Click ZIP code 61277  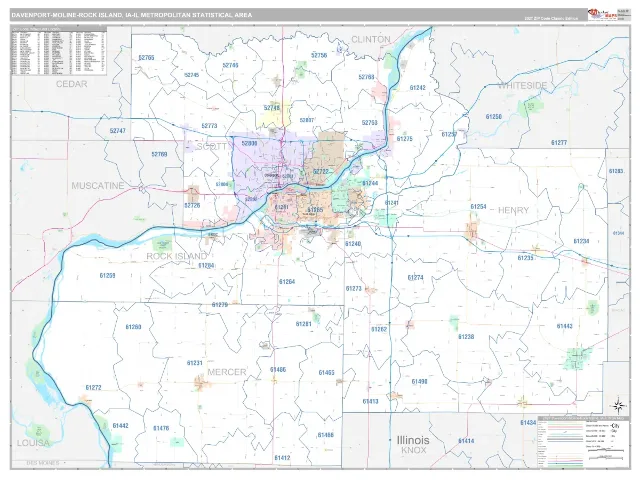559,143
